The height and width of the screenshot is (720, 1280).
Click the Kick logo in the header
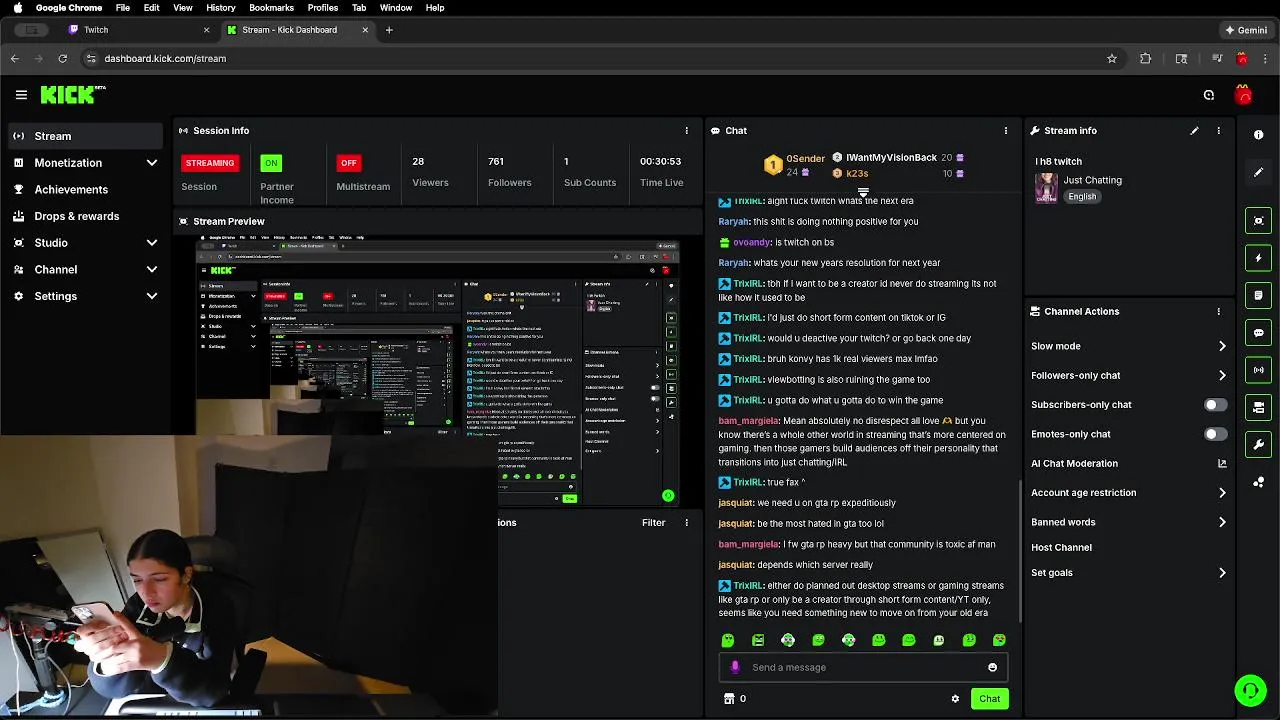click(72, 95)
